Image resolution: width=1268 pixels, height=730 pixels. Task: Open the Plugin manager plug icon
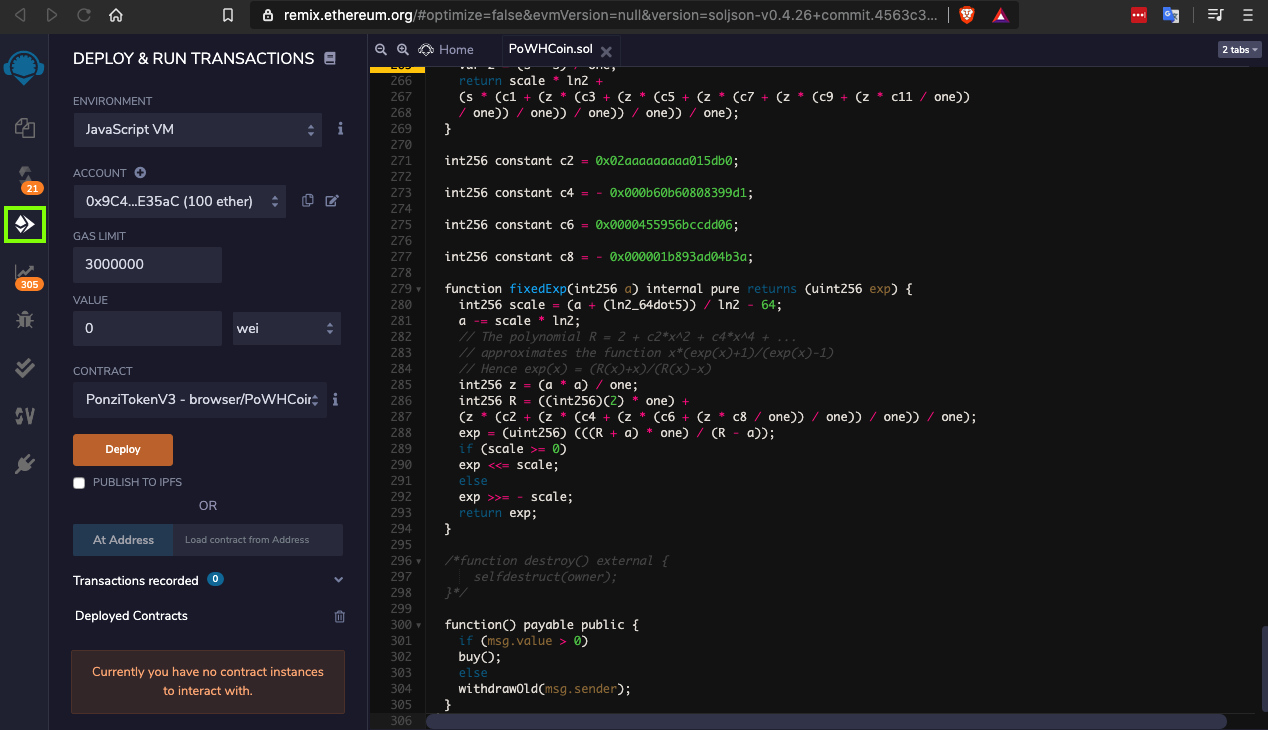pyautogui.click(x=25, y=464)
